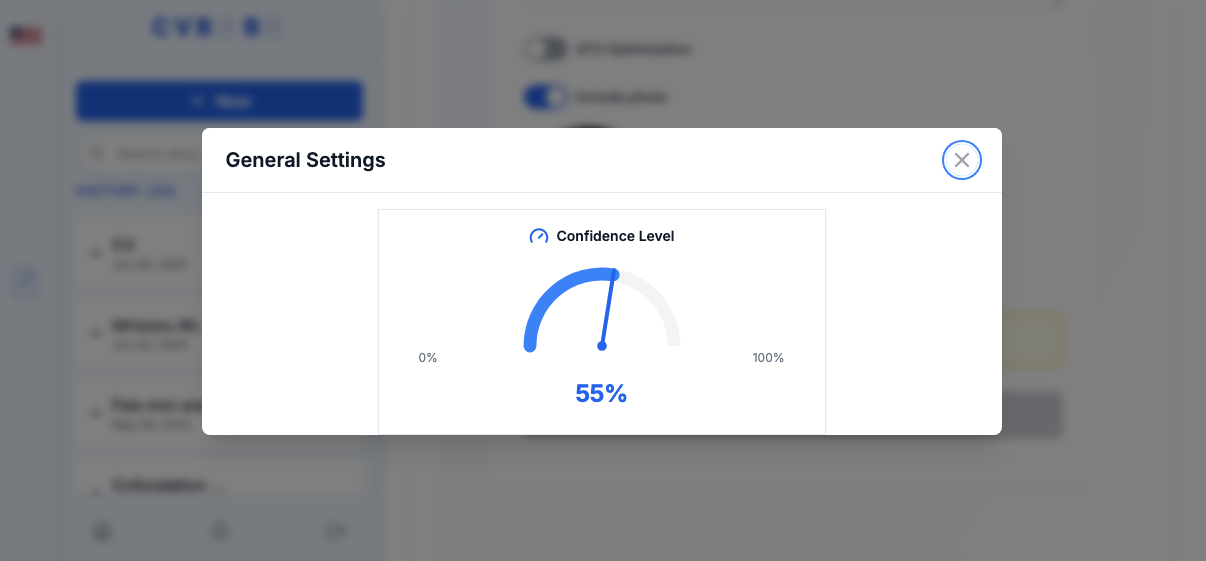The image size is (1206, 561).
Task: Click the middle sidebar footer icon
Action: click(x=220, y=531)
